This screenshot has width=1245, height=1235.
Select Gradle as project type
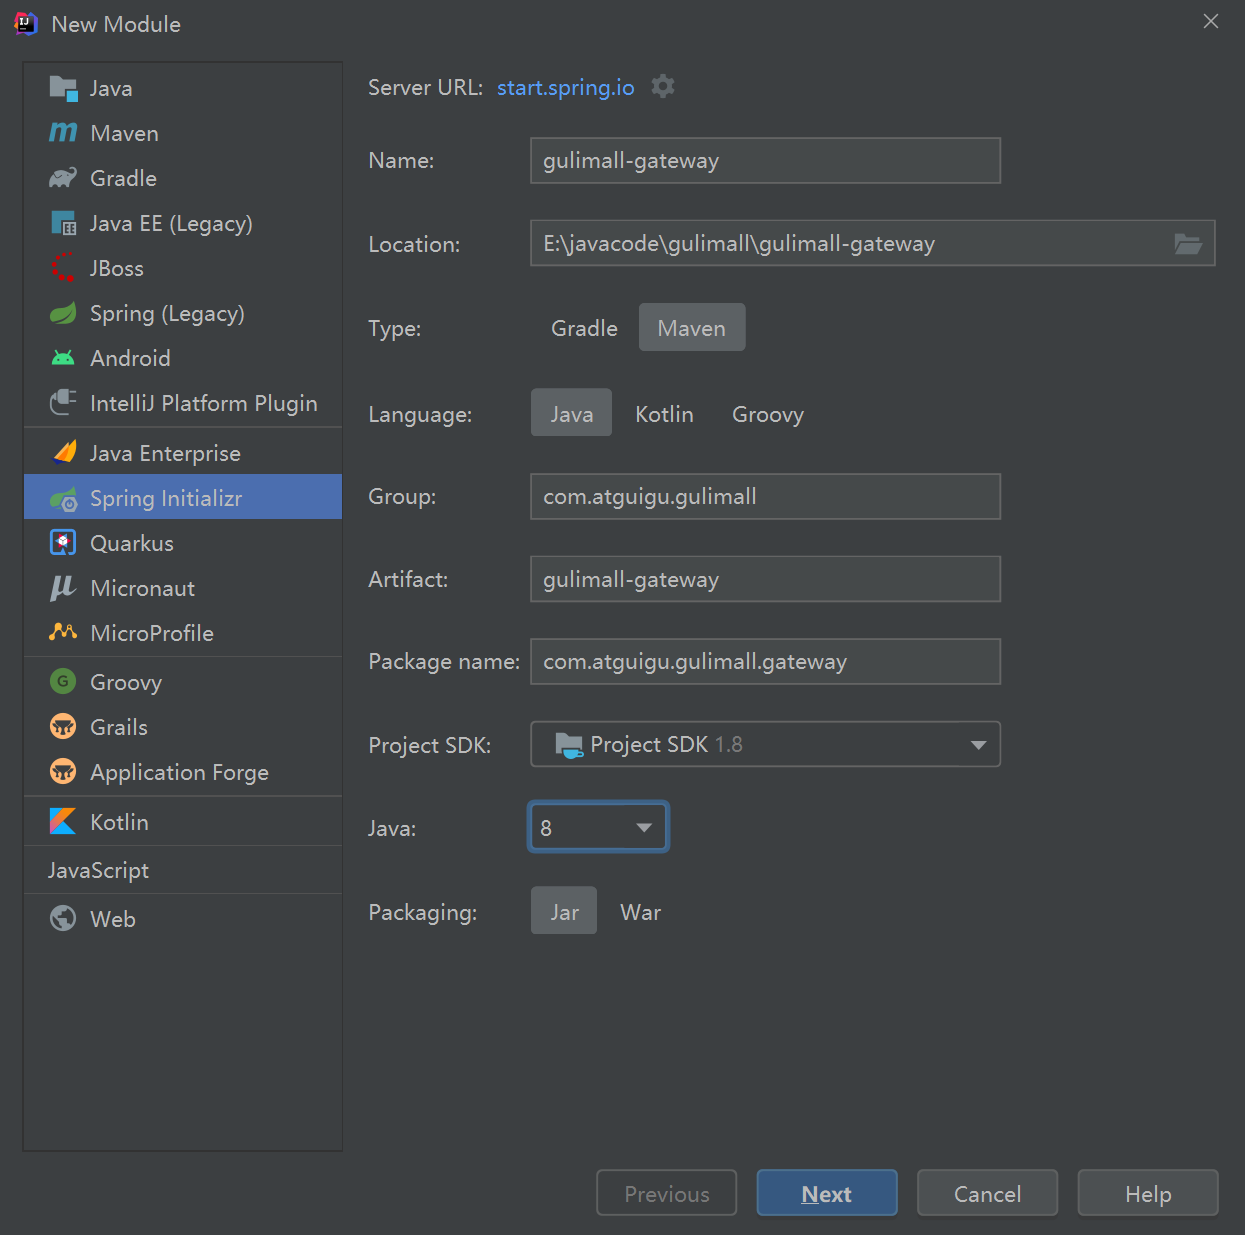[x=584, y=328]
